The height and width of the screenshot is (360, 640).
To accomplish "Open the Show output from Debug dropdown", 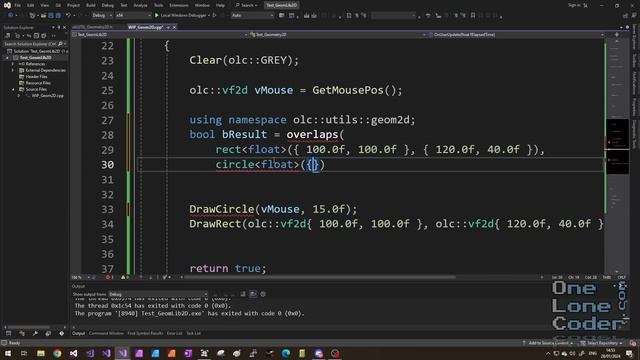I will [158, 294].
